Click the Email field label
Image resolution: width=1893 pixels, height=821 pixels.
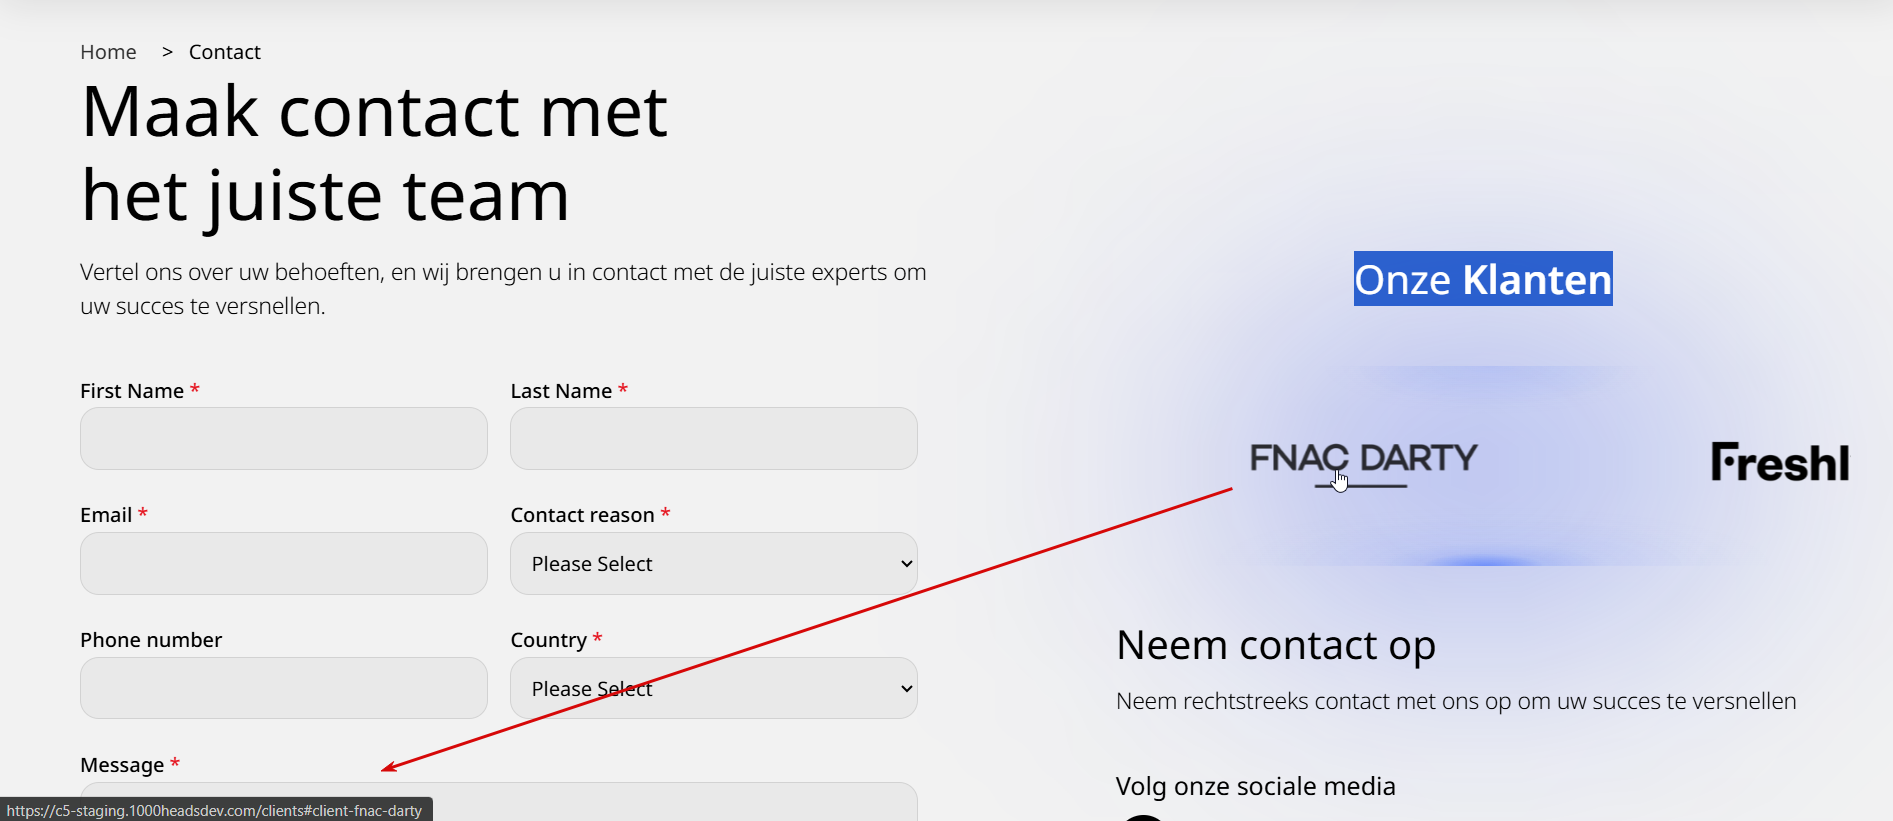(x=106, y=515)
